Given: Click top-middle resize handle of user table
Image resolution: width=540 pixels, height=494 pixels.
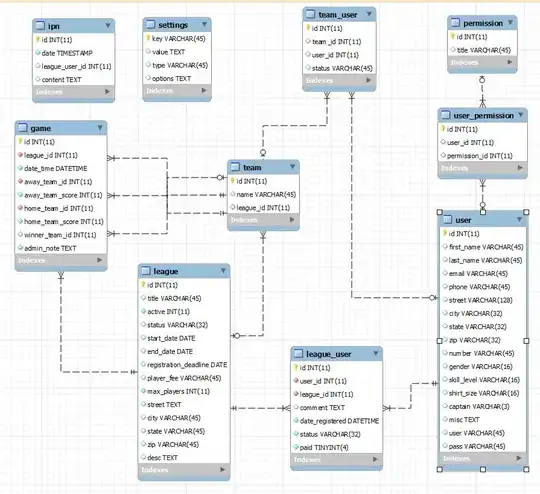Looking at the screenshot, I should coord(483,212).
